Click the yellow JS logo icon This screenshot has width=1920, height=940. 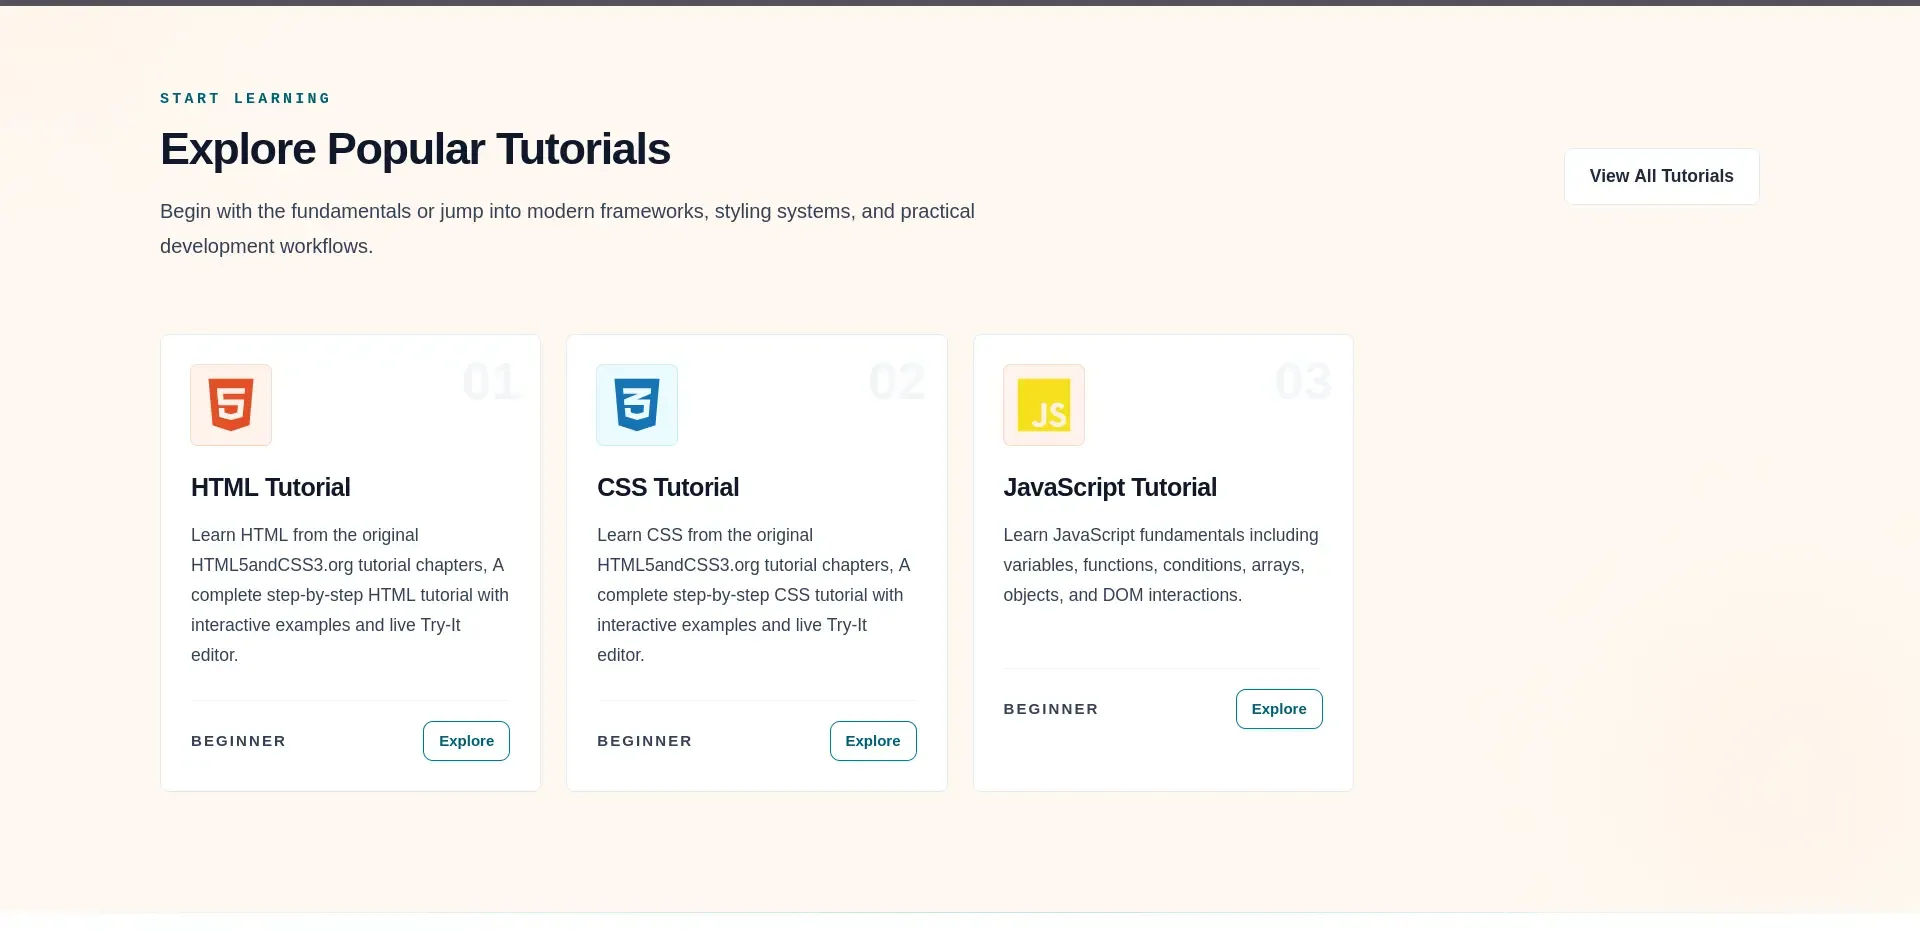[x=1044, y=405]
